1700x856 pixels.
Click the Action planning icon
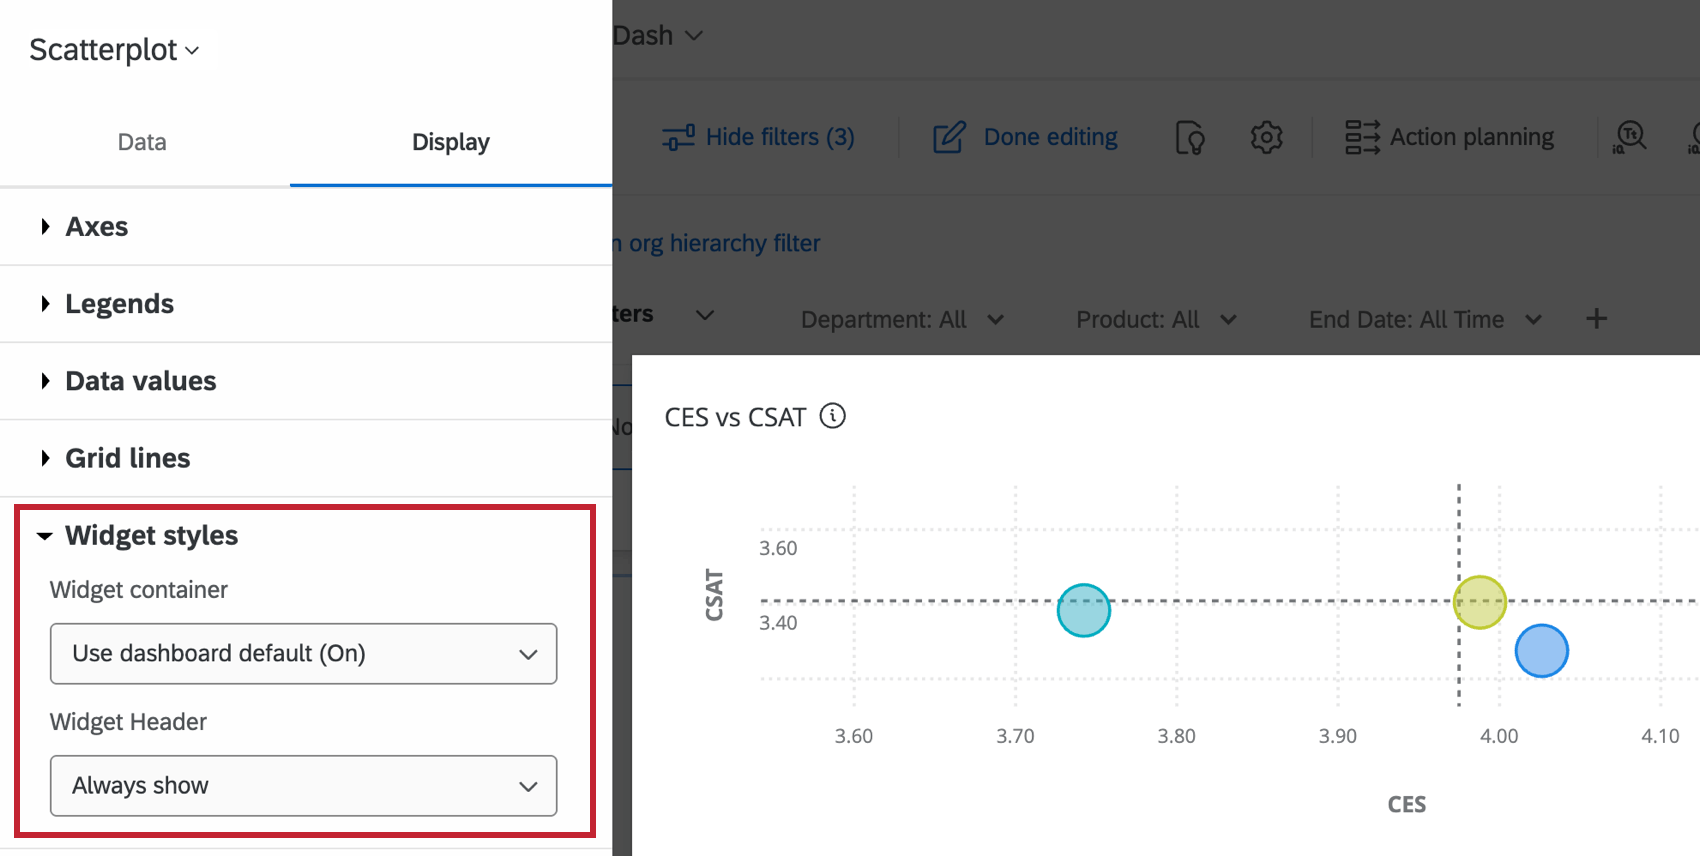tap(1362, 137)
